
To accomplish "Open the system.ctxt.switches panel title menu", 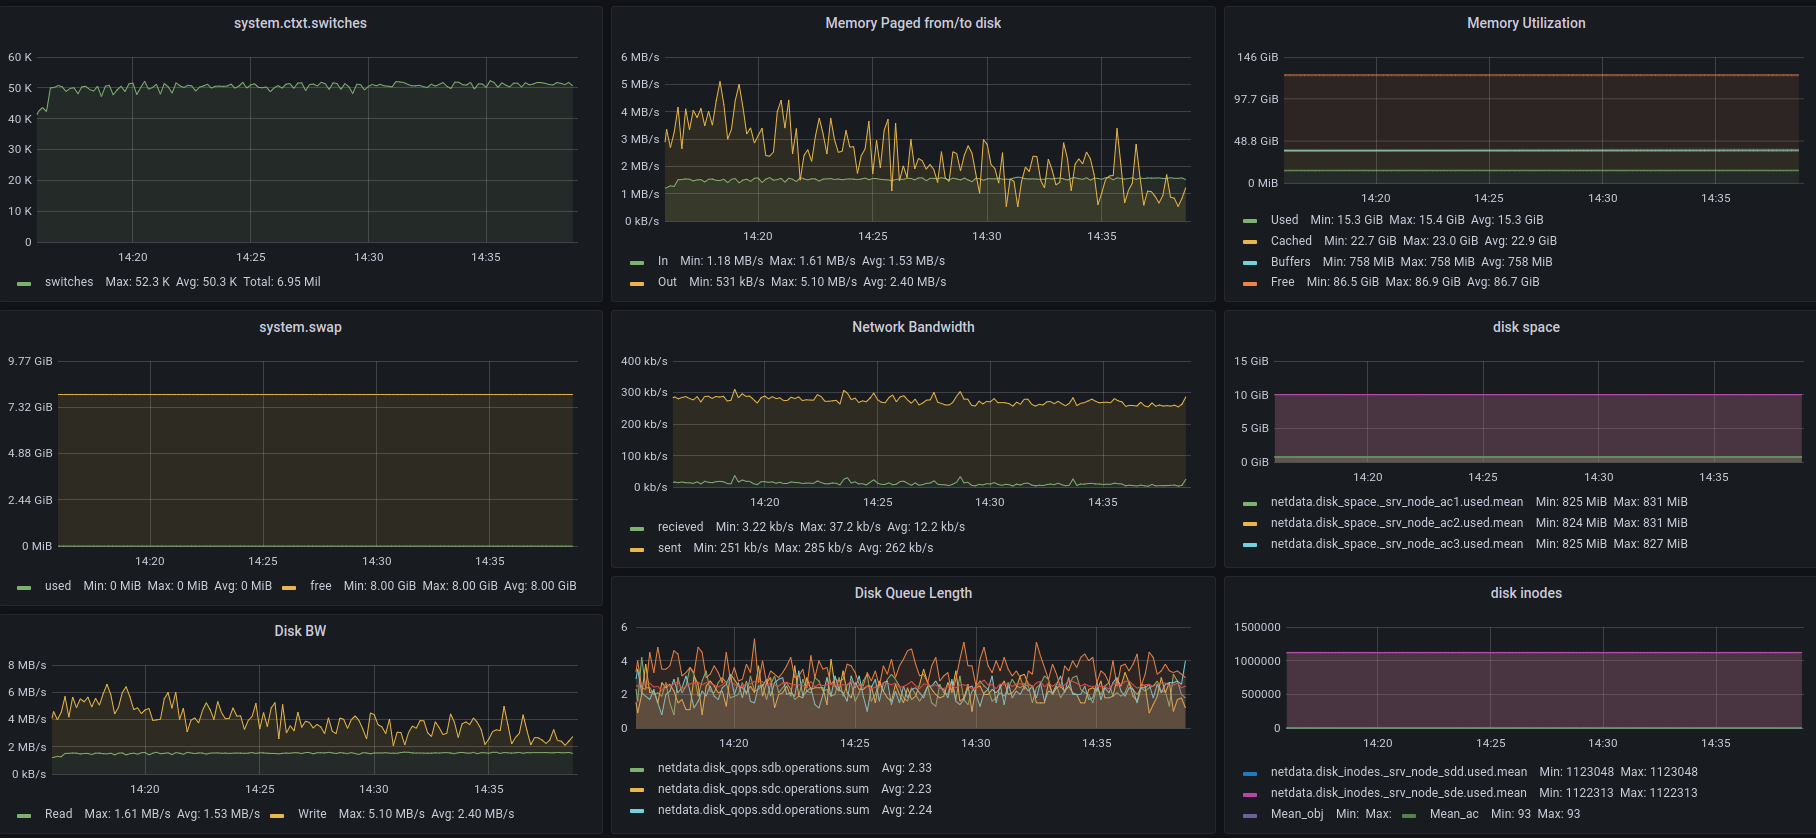I will click(x=300, y=23).
